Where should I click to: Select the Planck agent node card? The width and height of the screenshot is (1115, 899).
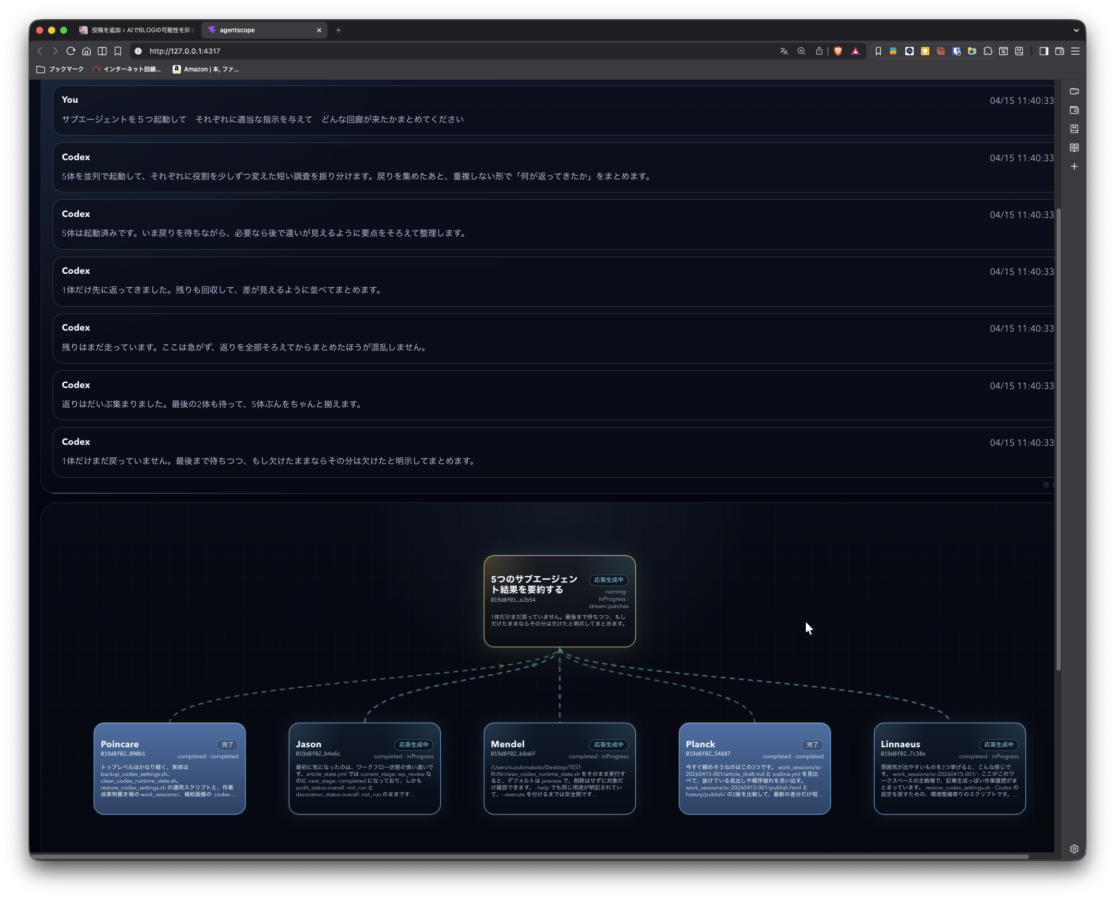click(755, 770)
